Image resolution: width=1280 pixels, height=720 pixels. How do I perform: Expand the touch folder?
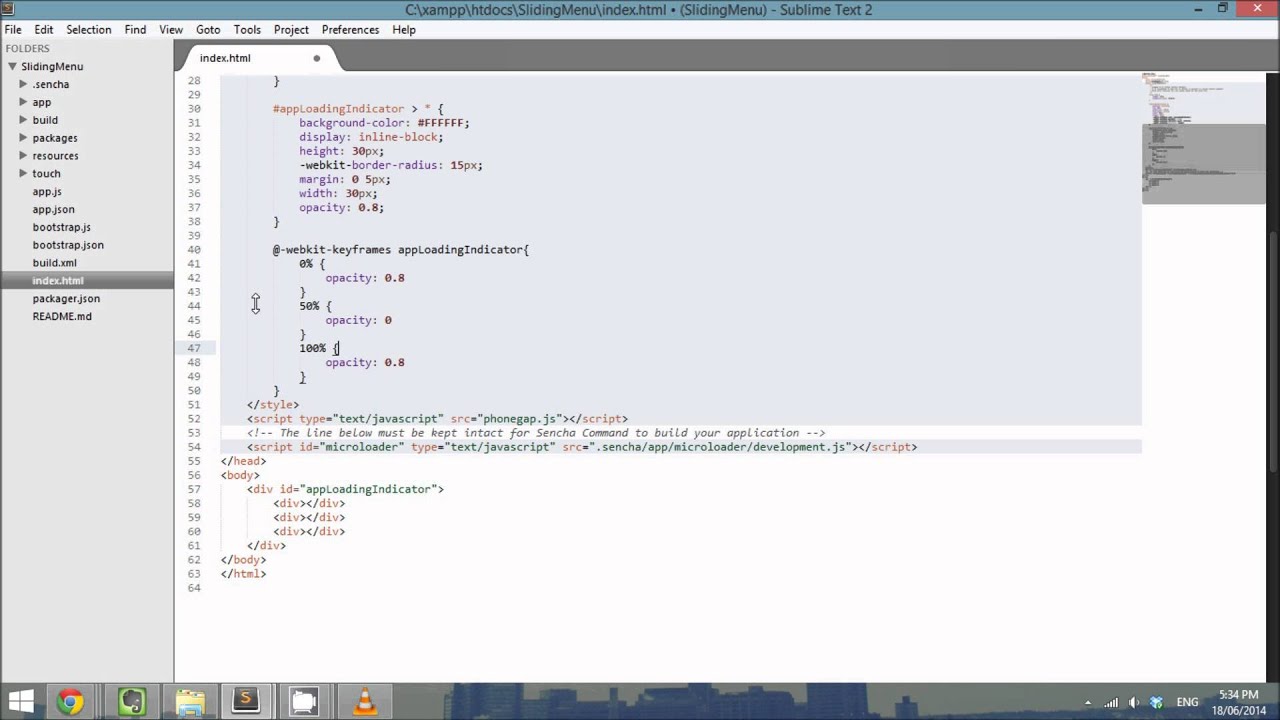point(23,174)
